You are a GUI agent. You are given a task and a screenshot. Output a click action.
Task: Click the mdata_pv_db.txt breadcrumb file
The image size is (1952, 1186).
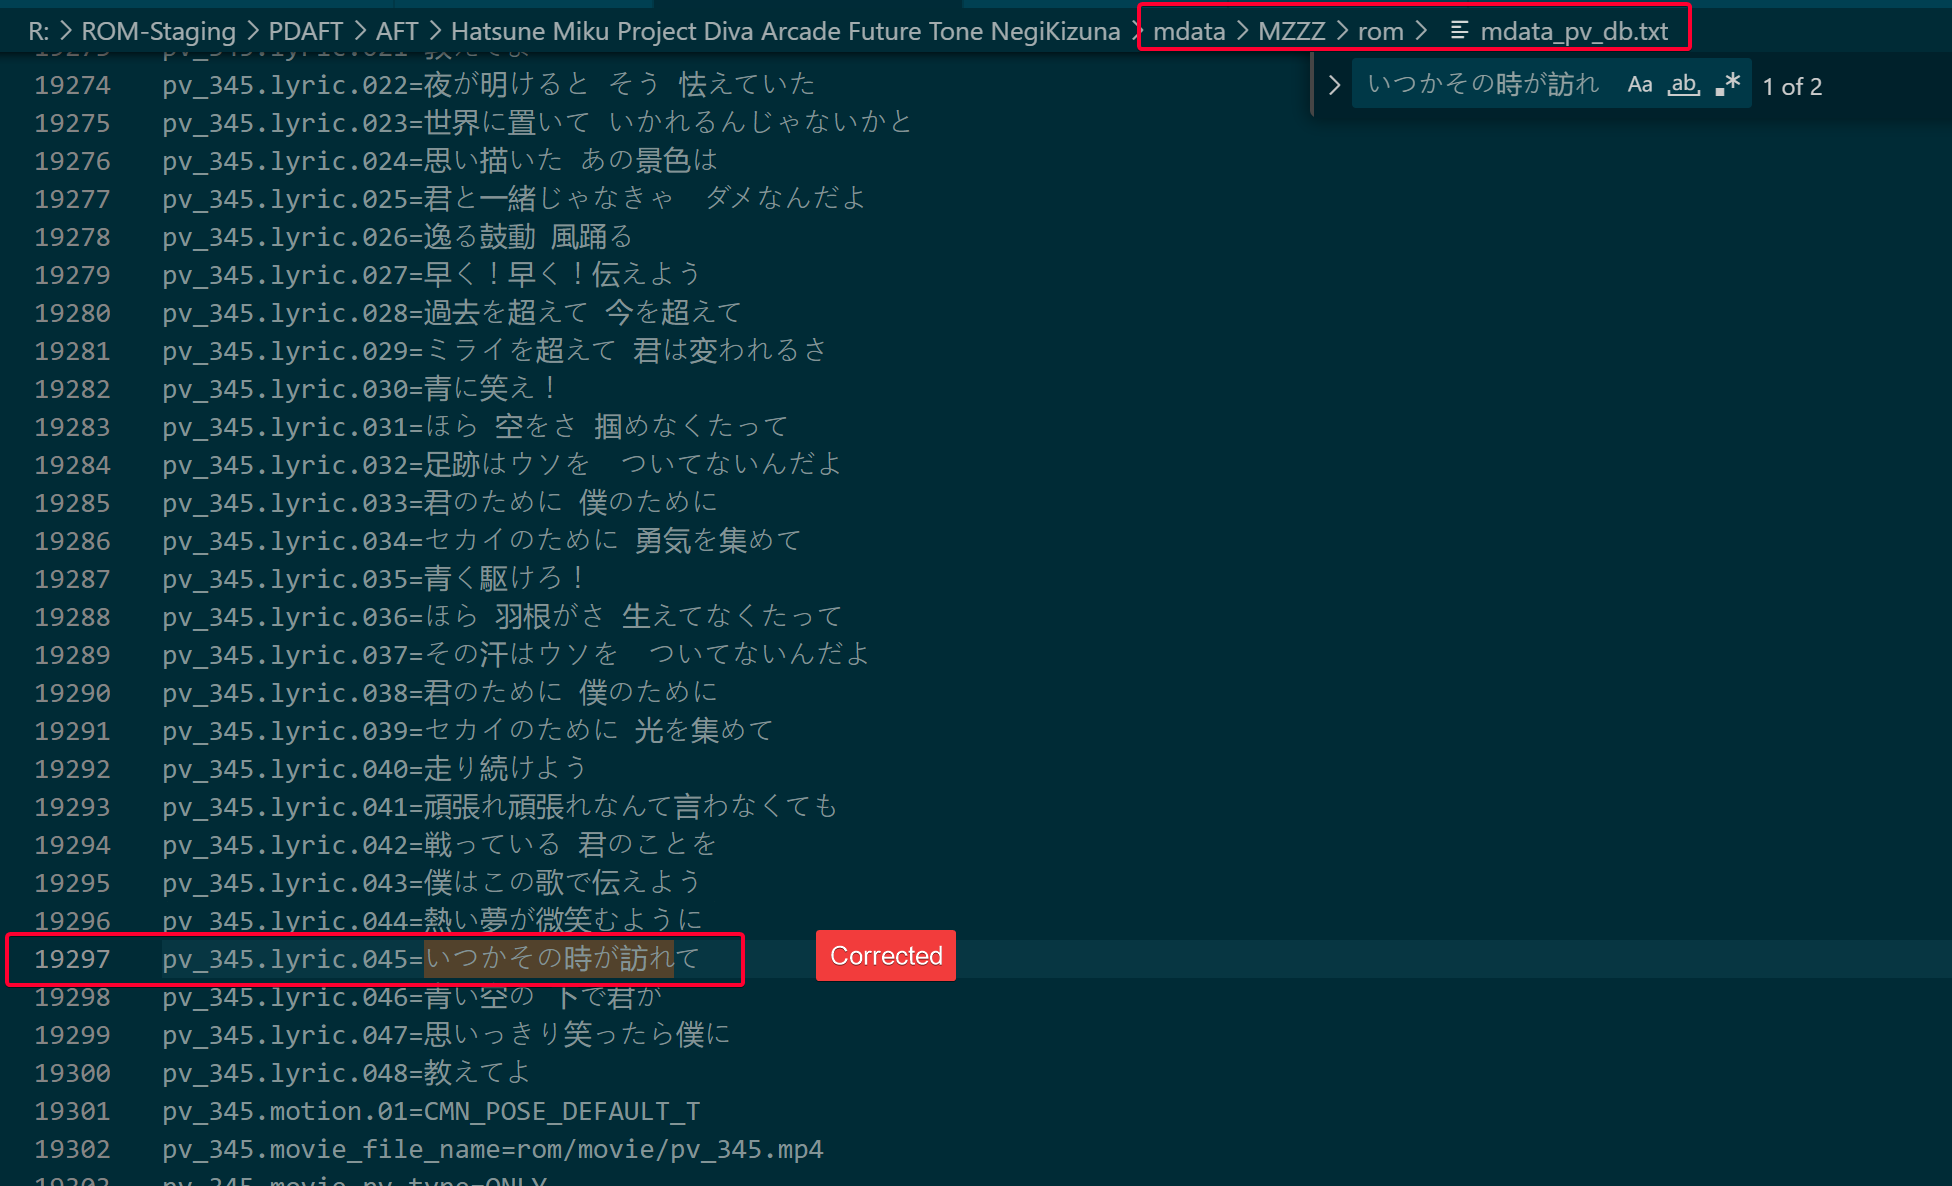[x=1574, y=31]
